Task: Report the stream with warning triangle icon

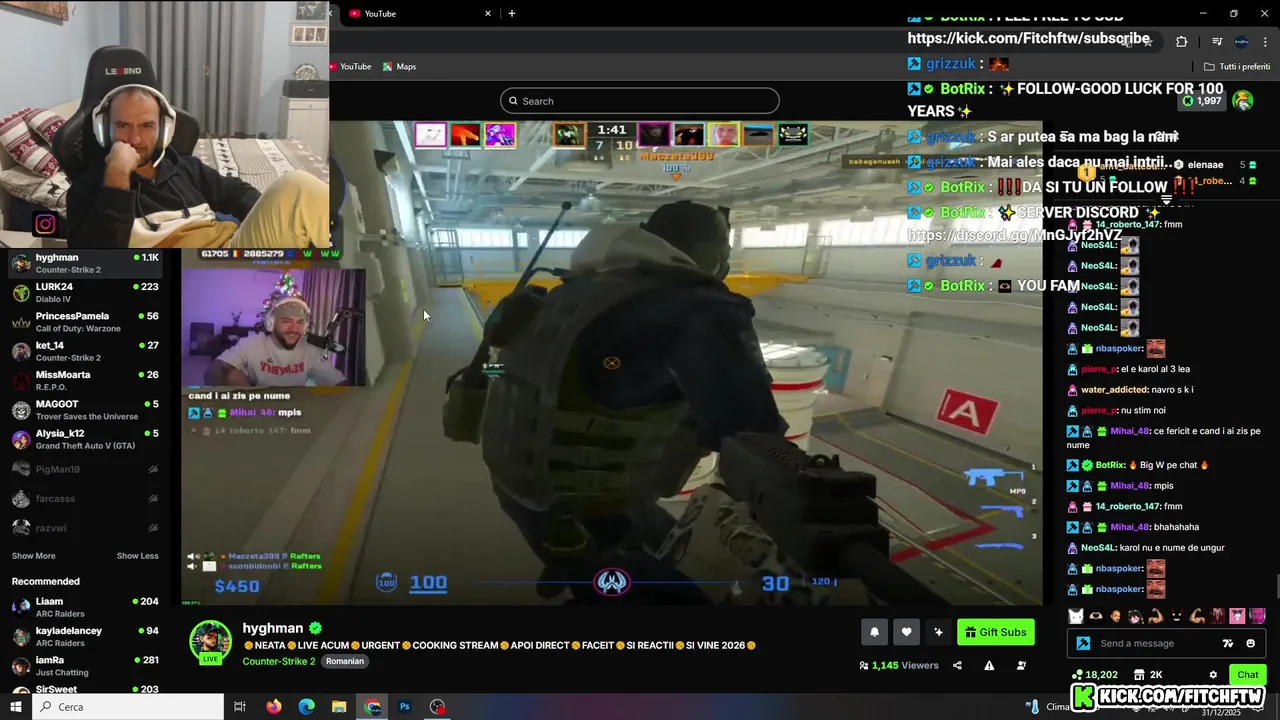Action: [x=989, y=665]
